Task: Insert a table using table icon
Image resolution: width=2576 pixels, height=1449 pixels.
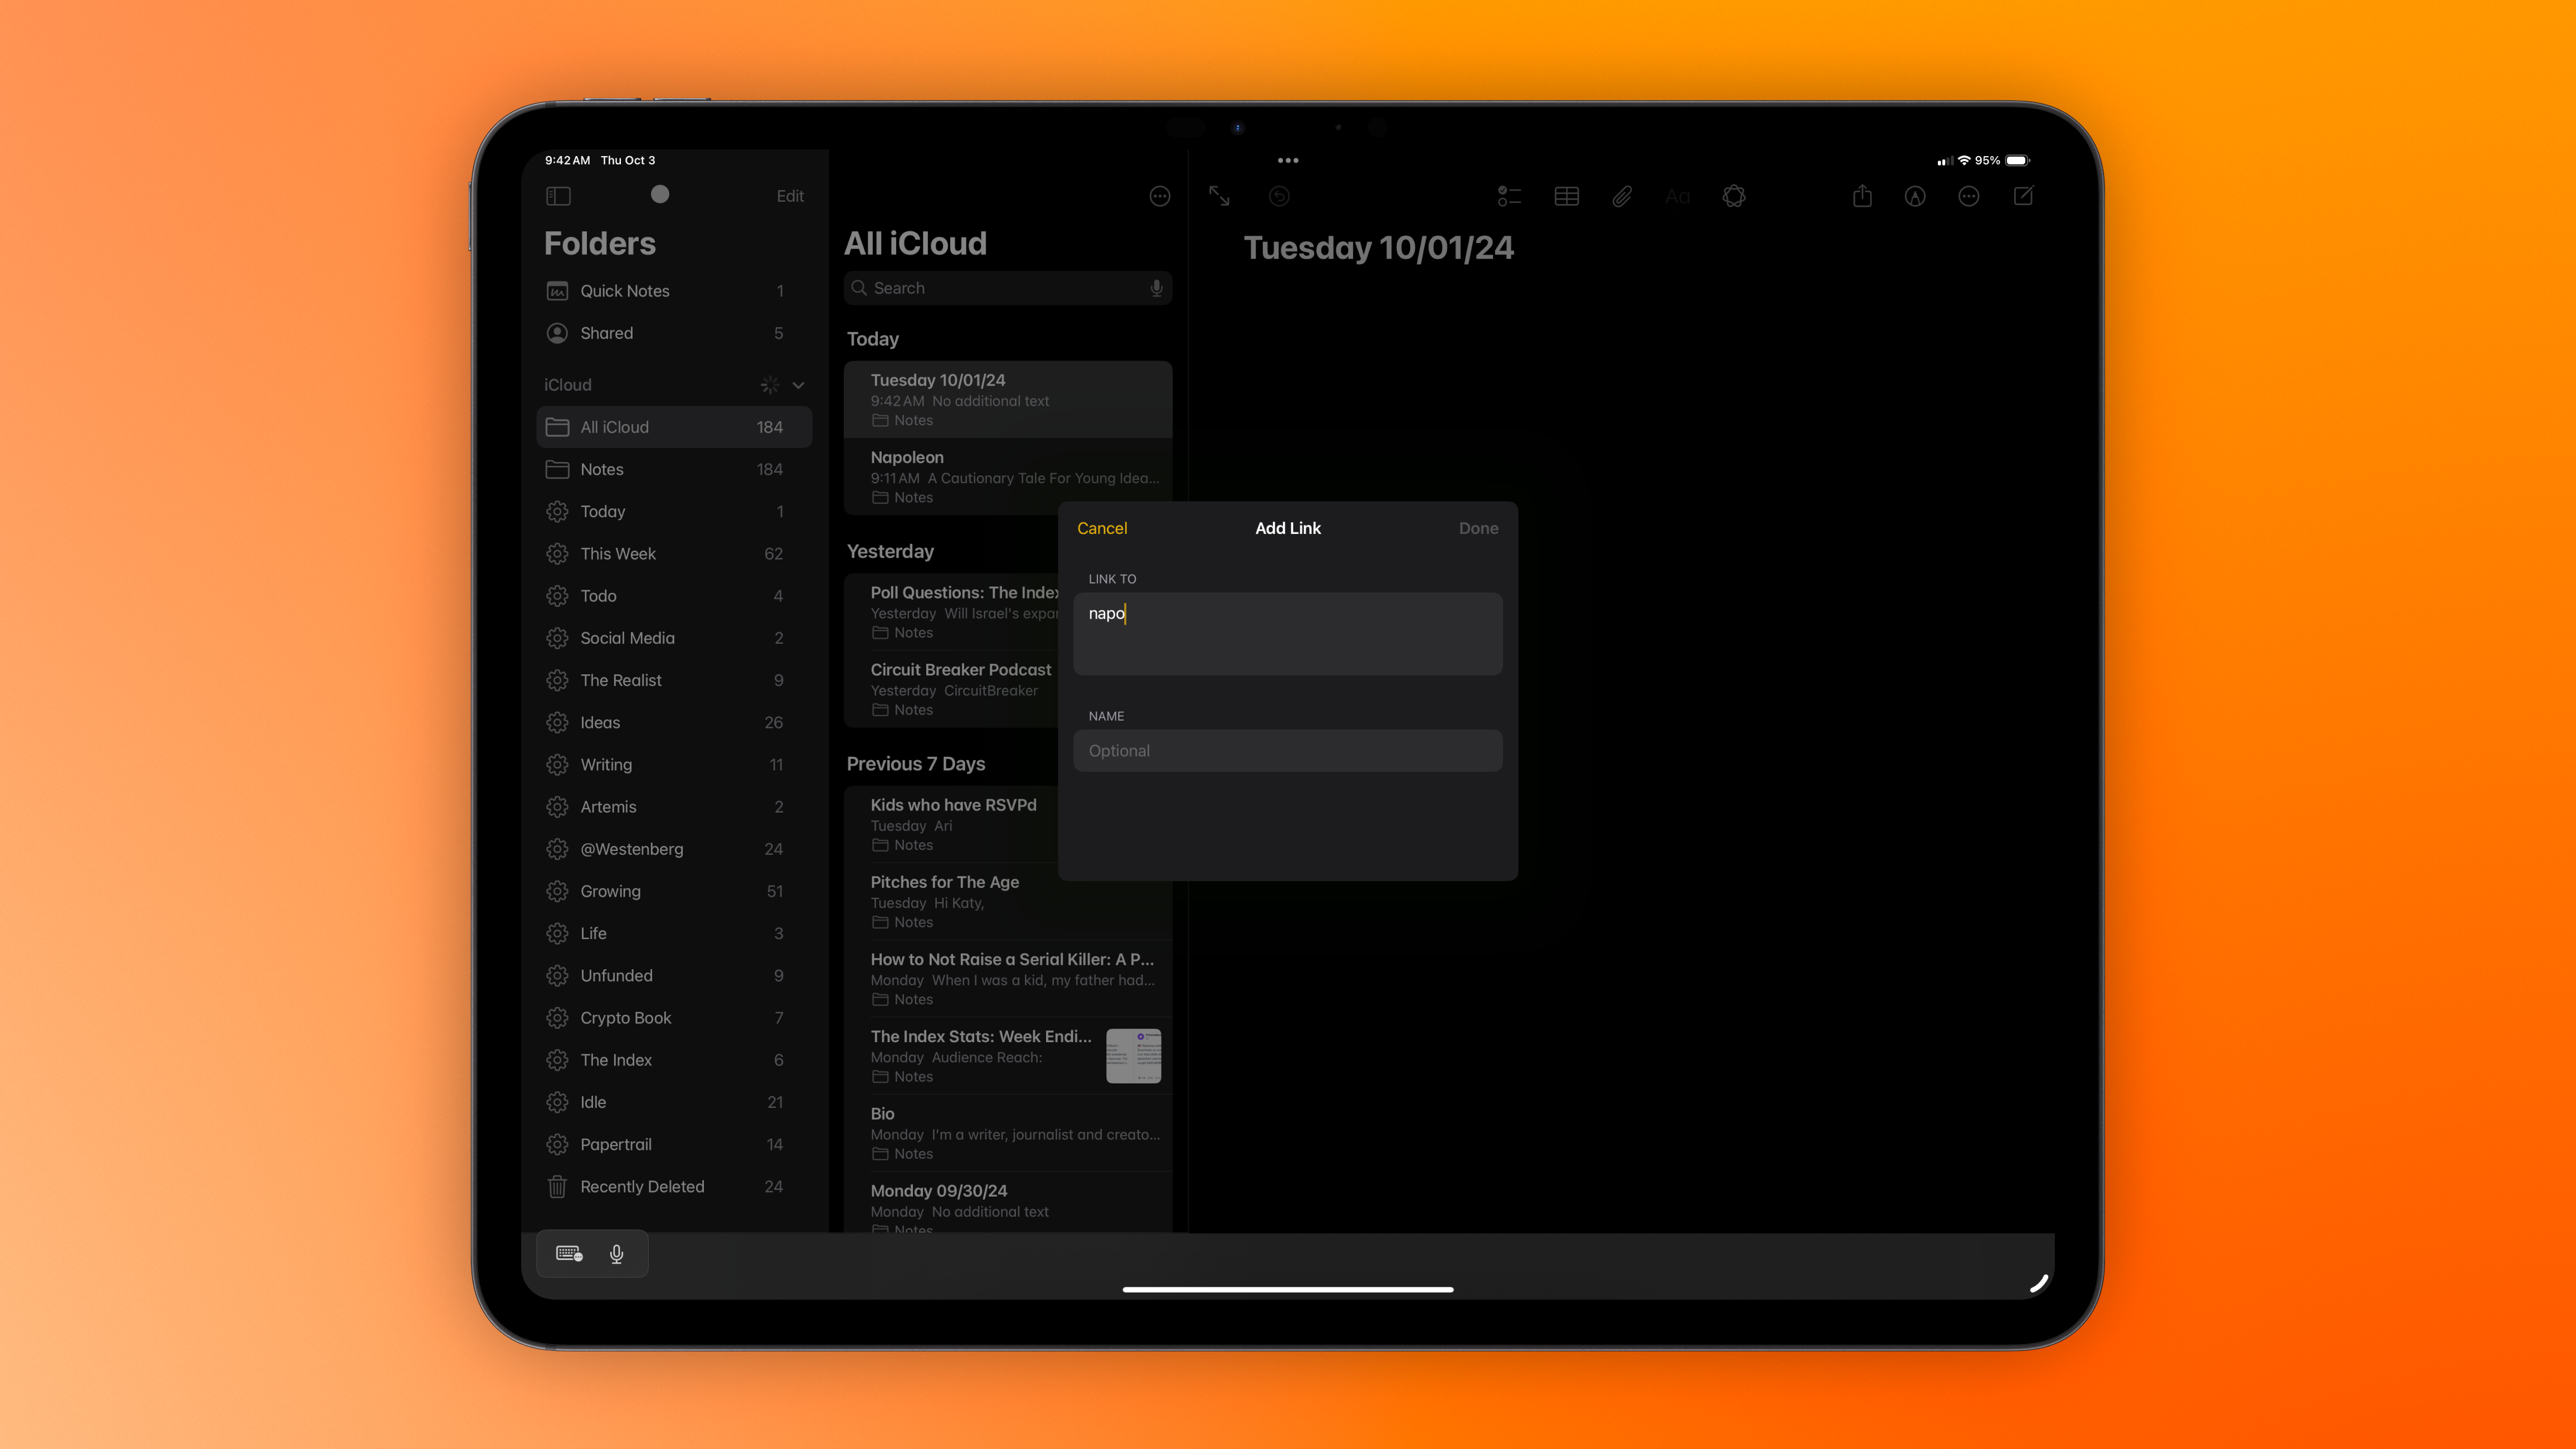Action: [1566, 196]
